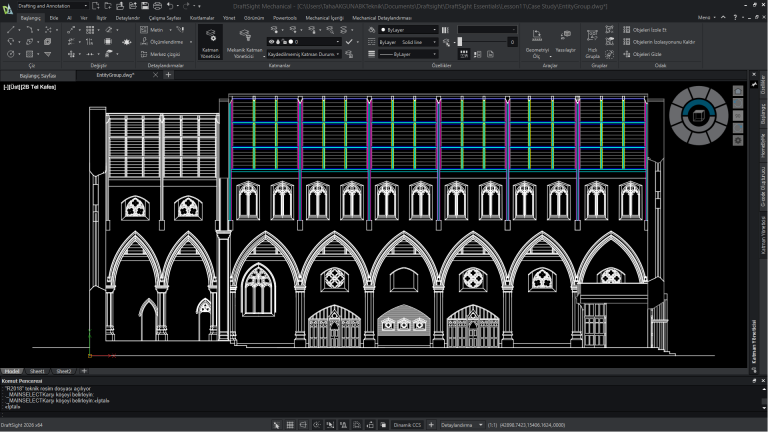Open the Solid line linetype dropdown
This screenshot has width=768, height=432.
click(409, 42)
